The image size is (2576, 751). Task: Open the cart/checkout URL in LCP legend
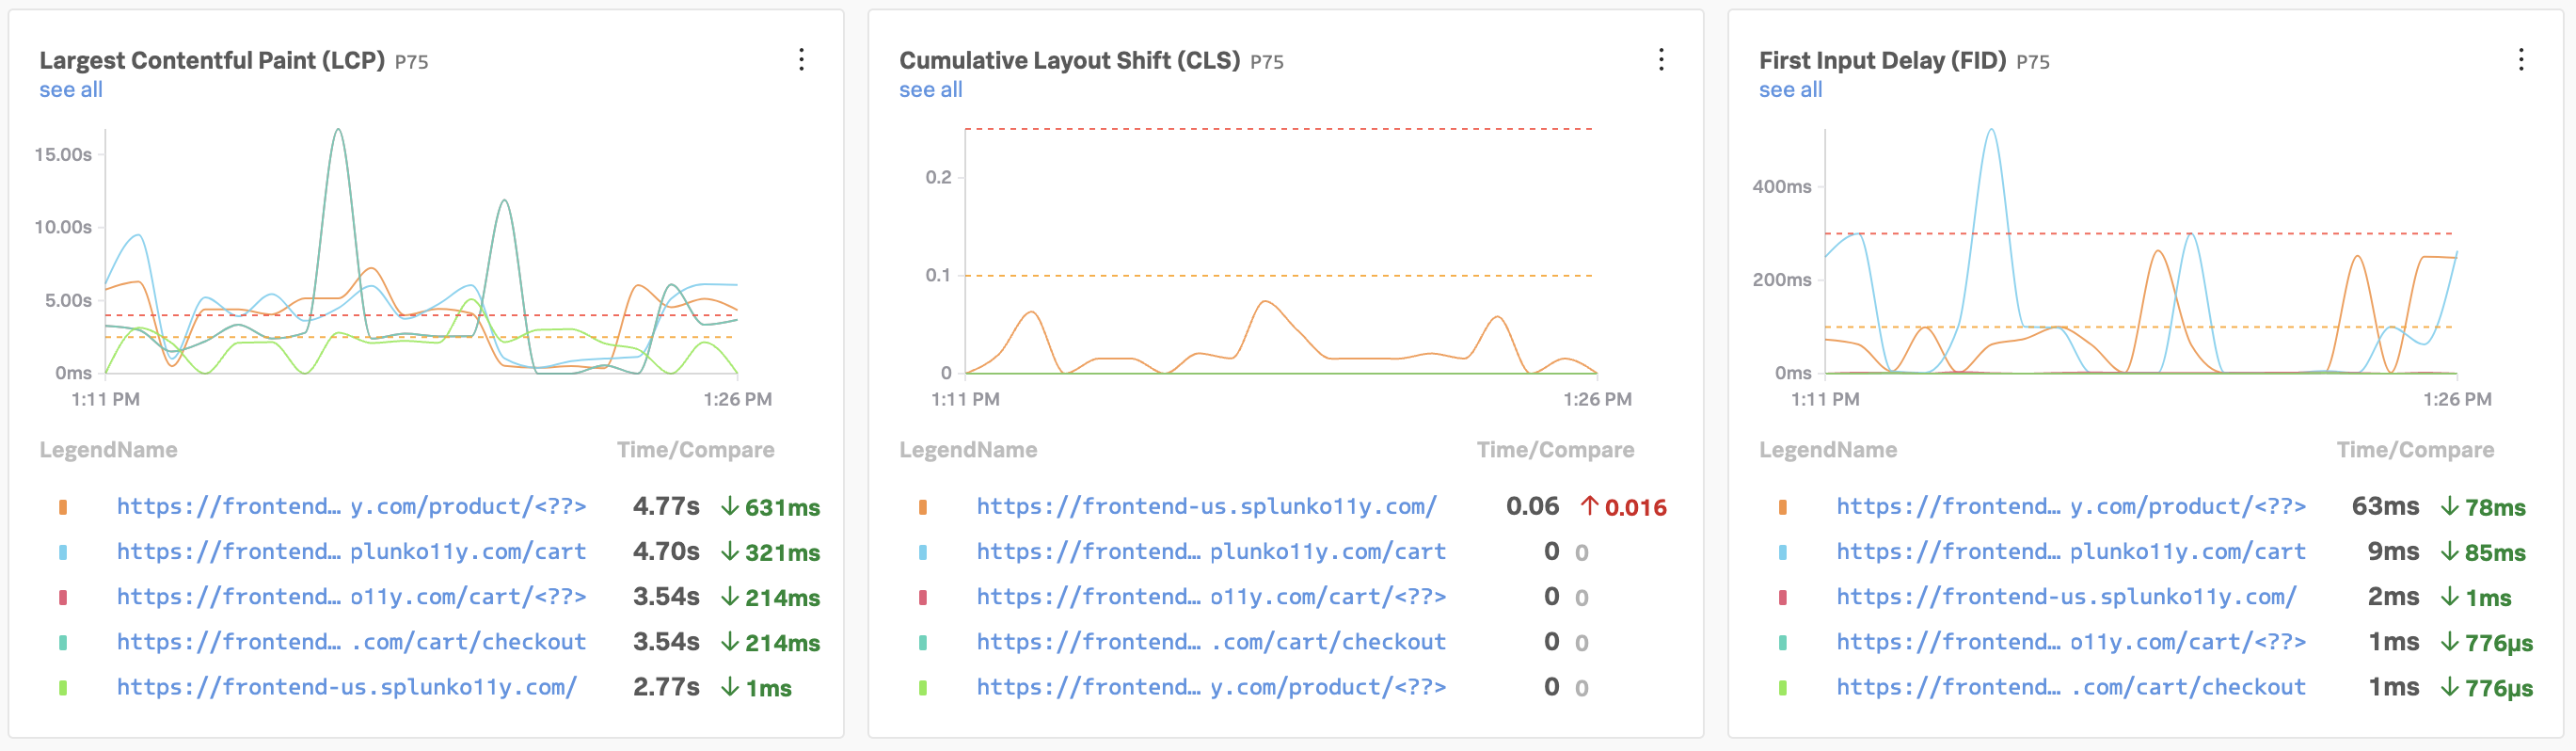[351, 642]
